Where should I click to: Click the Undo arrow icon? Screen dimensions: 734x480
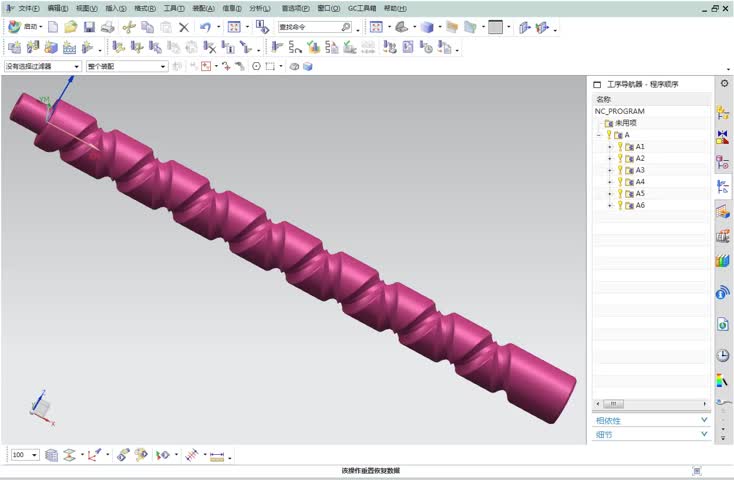205,27
